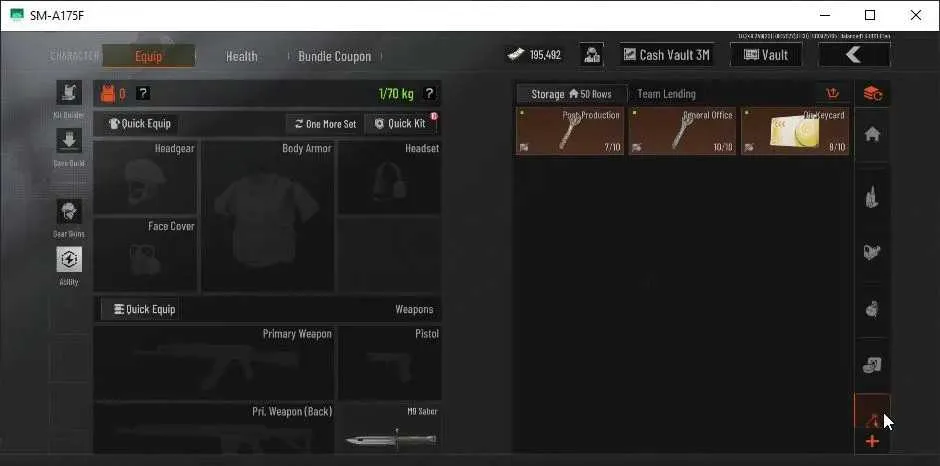
Task: Open the Quick Kit button
Action: [400, 124]
